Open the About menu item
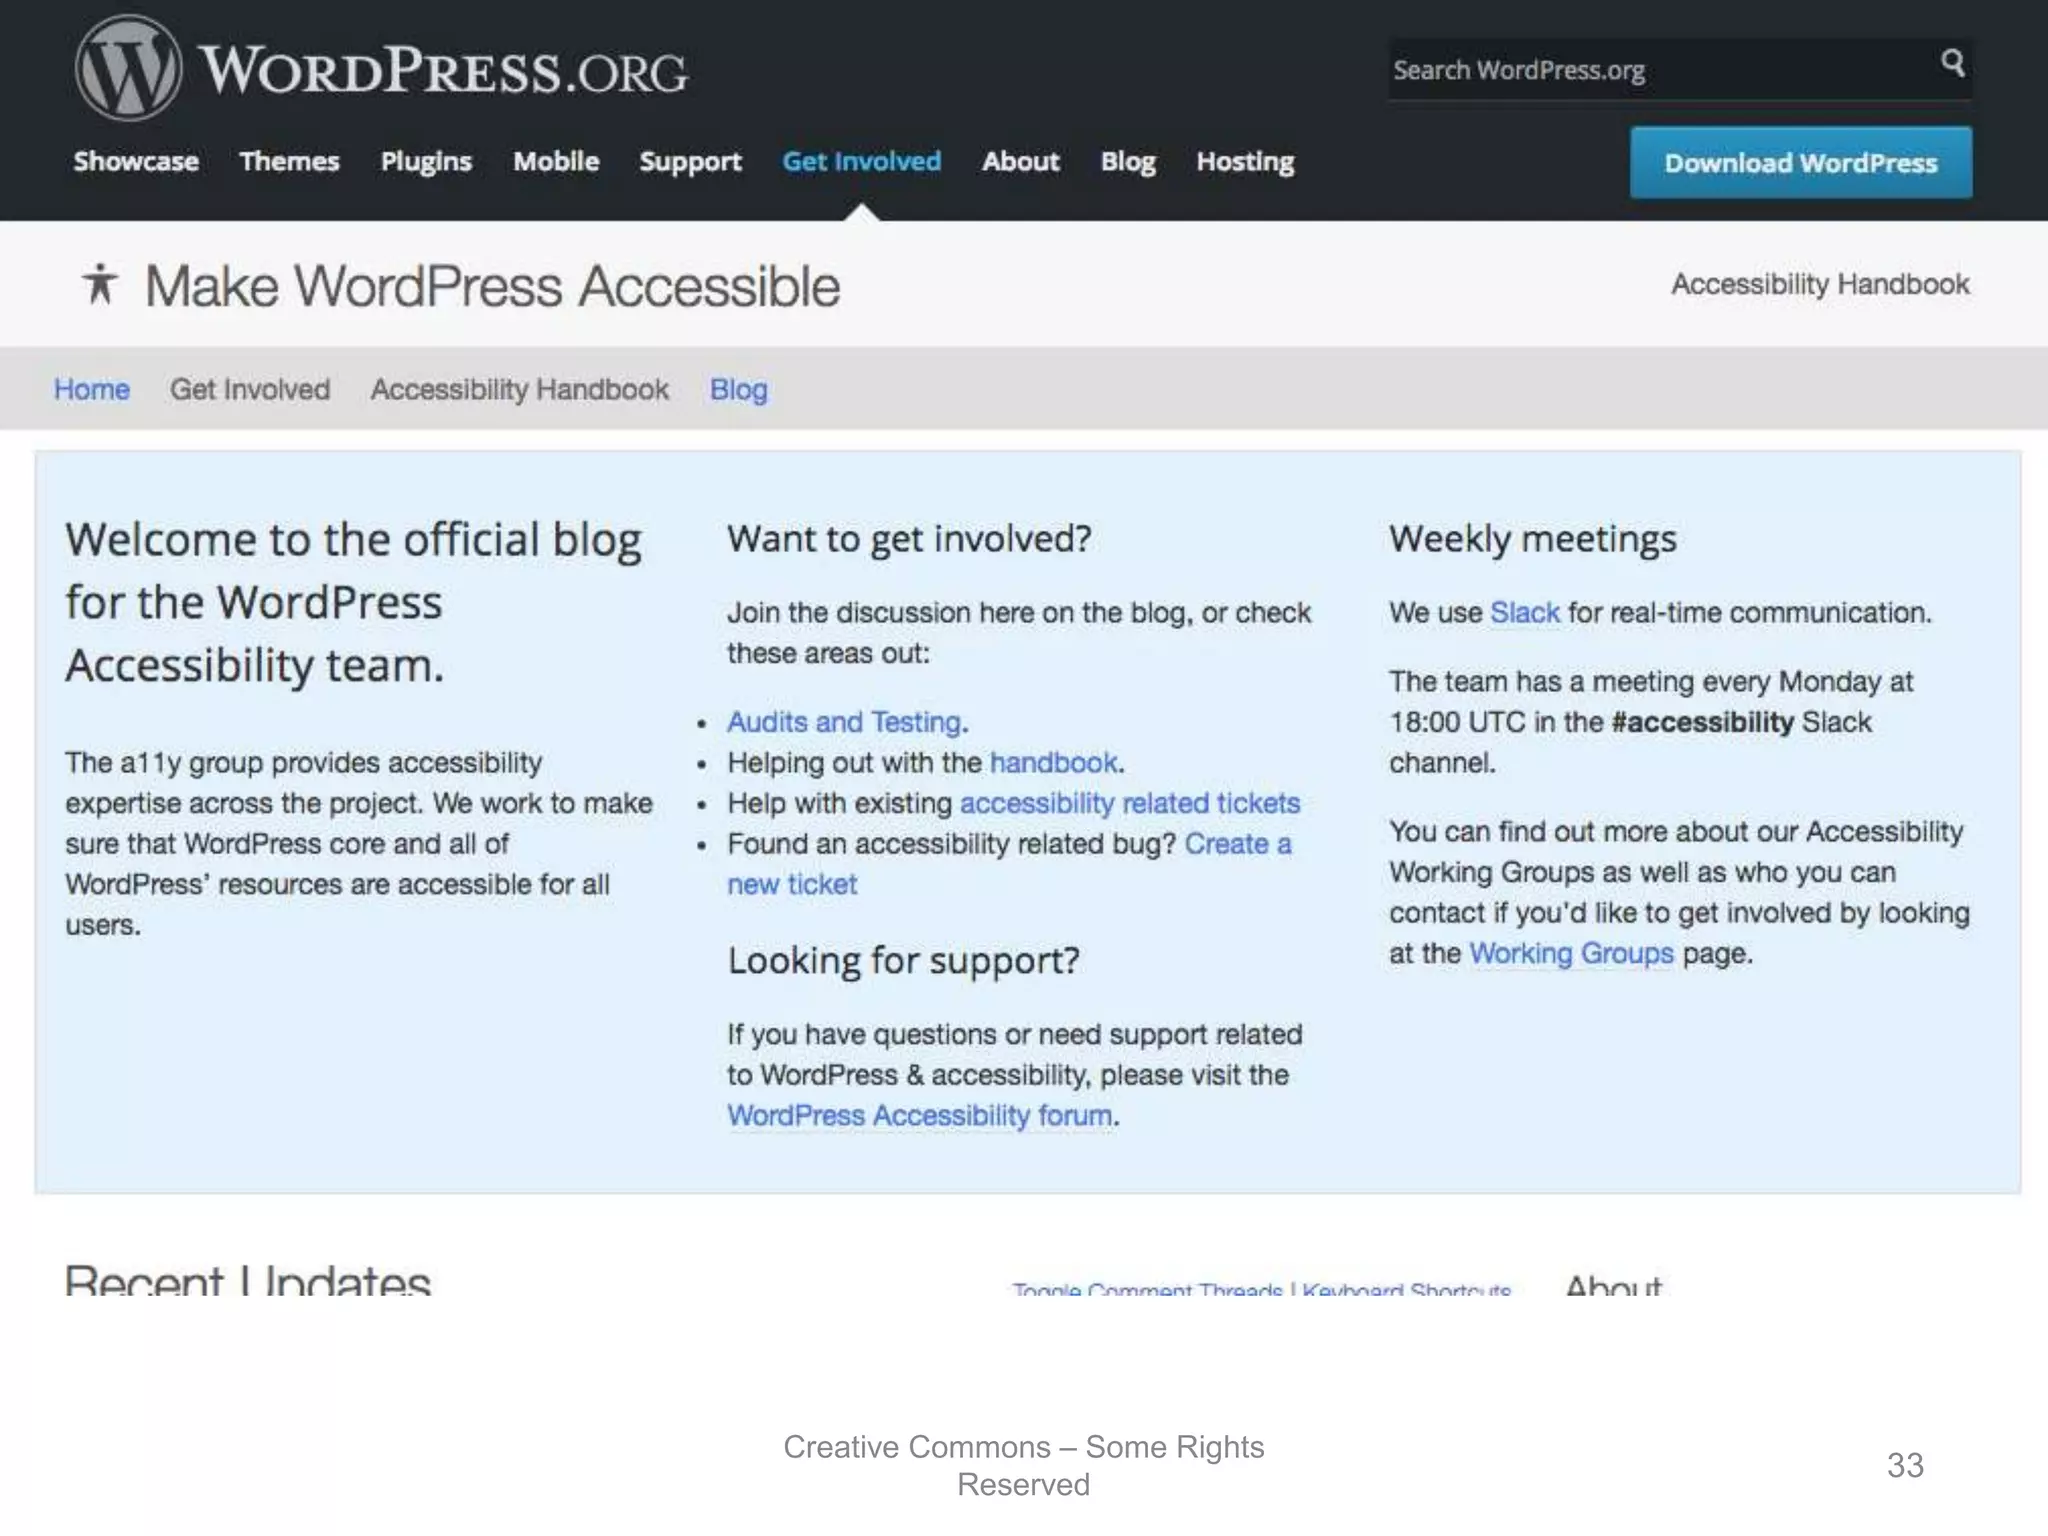2048x1536 pixels. pos(1020,161)
